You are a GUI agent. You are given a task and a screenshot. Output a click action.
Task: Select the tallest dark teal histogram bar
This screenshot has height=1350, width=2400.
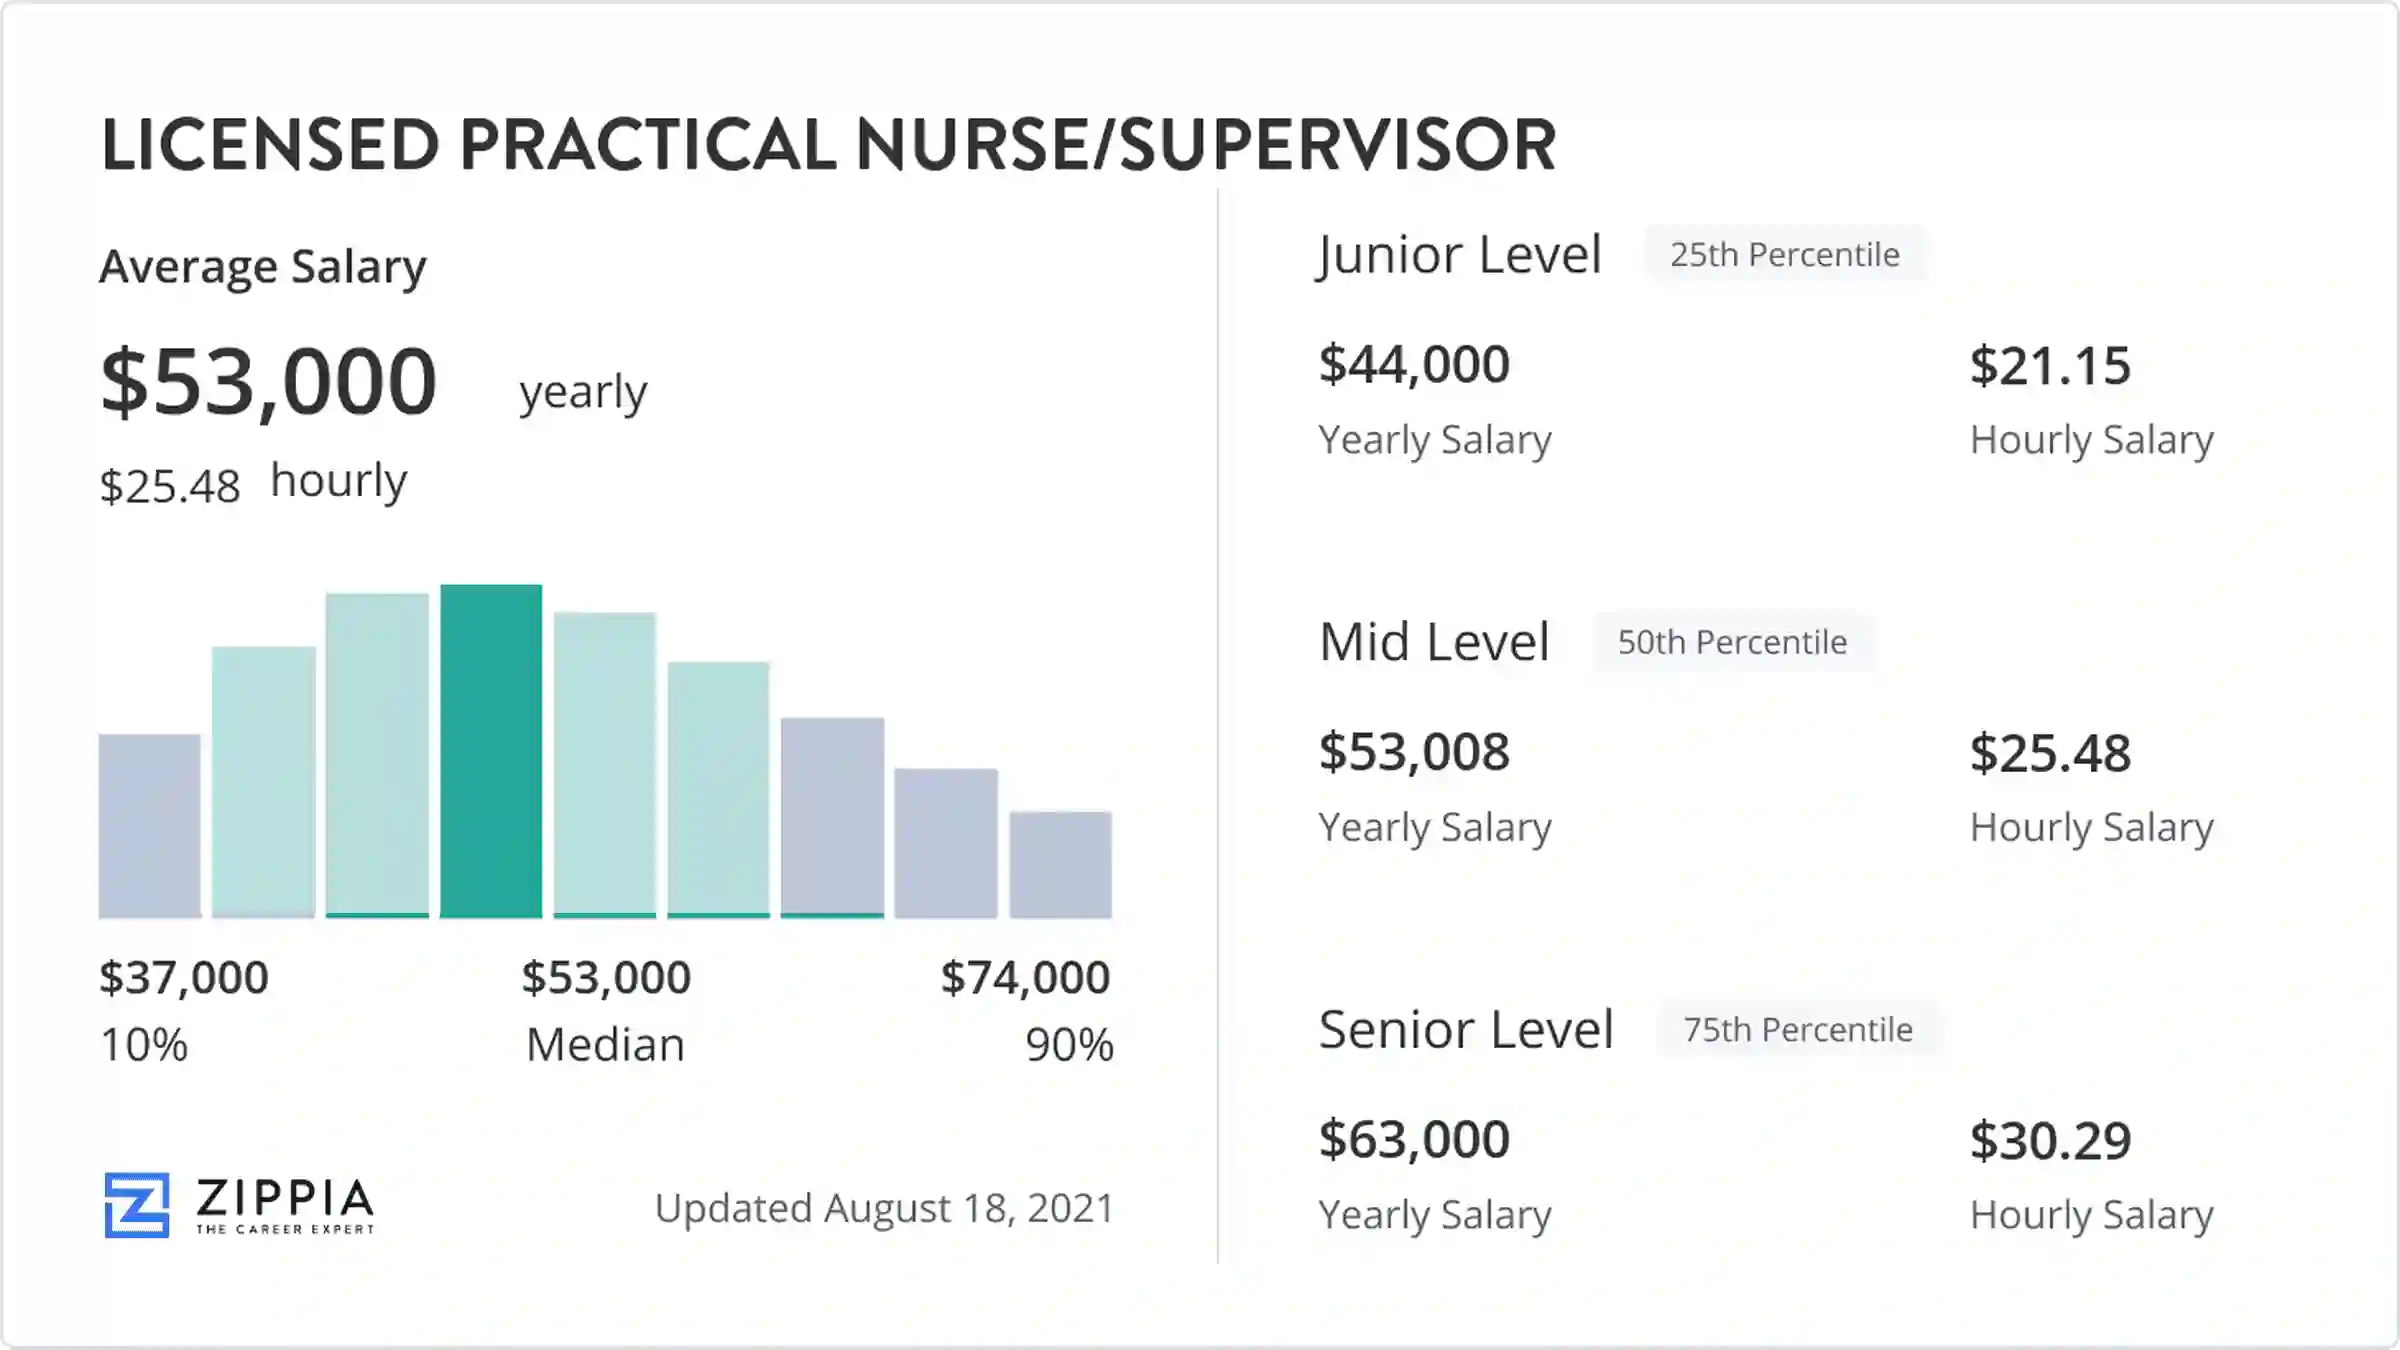click(491, 751)
